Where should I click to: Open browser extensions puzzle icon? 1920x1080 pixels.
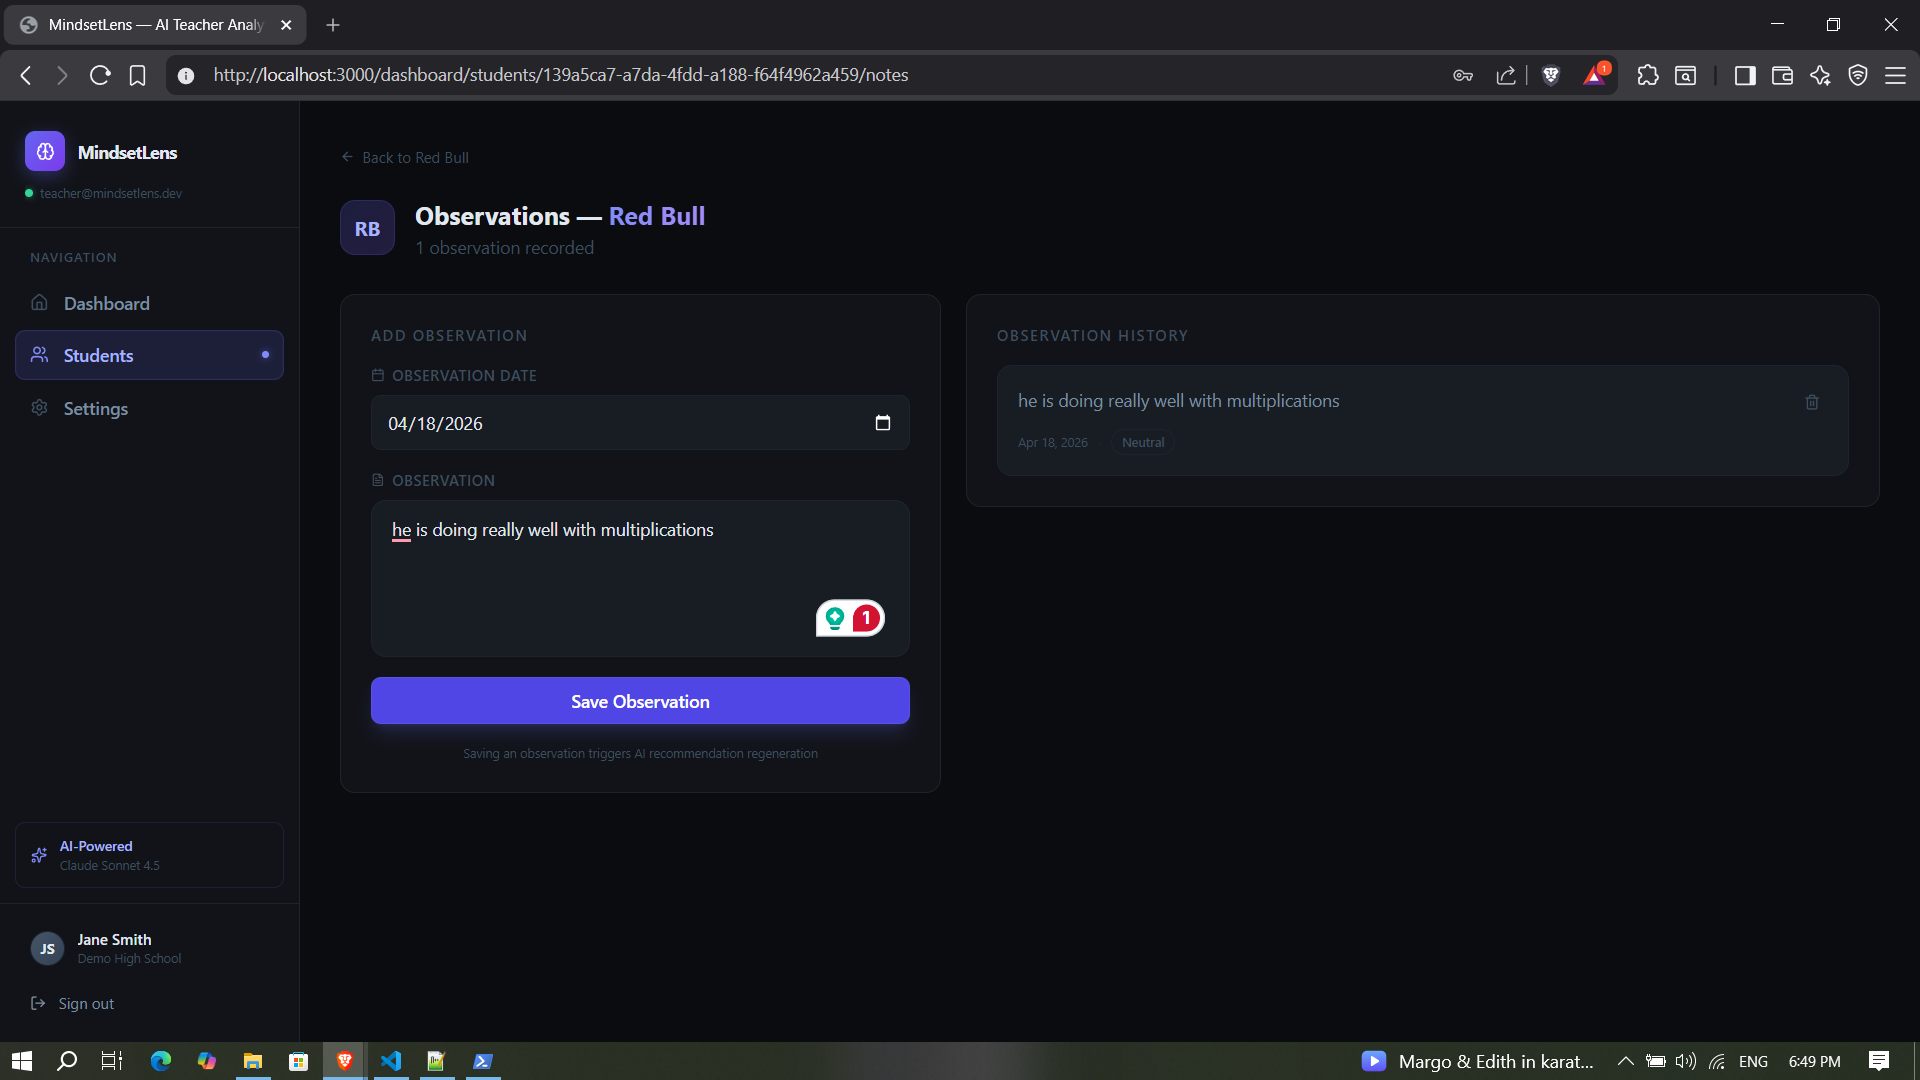[x=1647, y=75]
